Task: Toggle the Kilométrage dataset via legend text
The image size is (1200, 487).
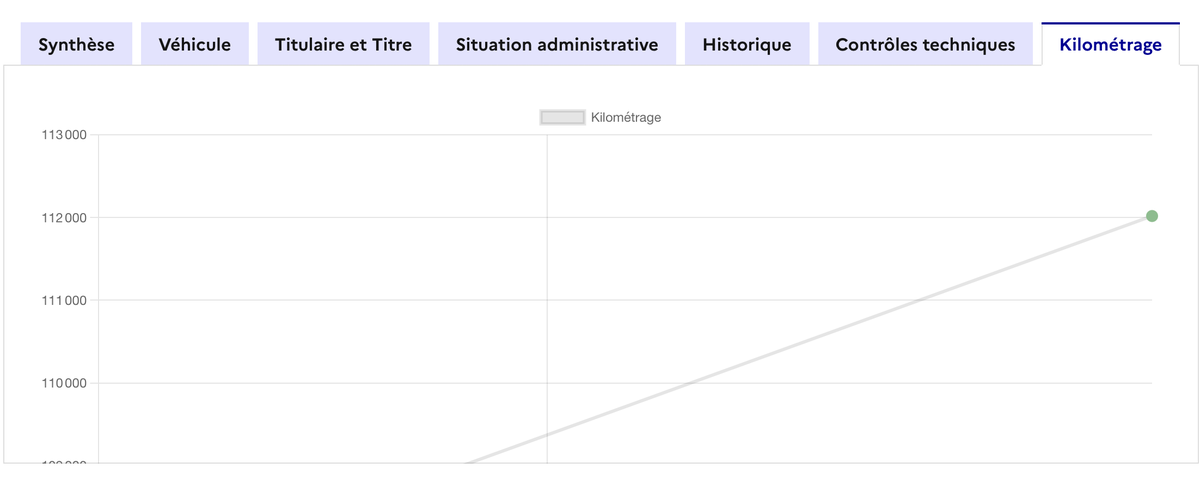Action: tap(626, 117)
